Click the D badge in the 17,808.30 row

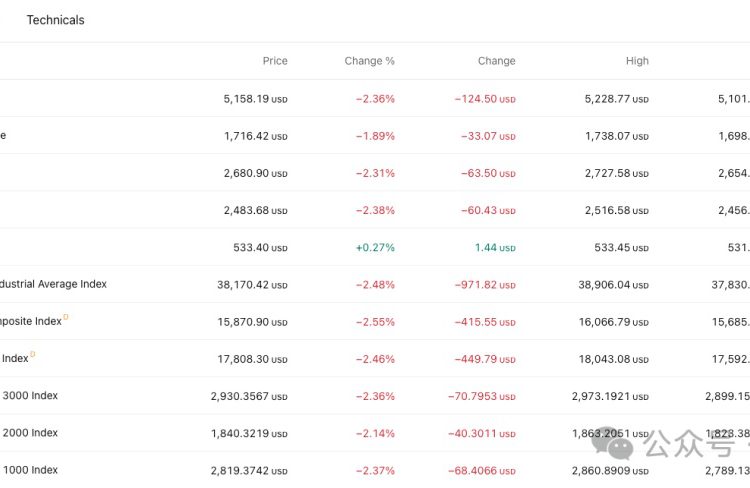click(x=33, y=354)
